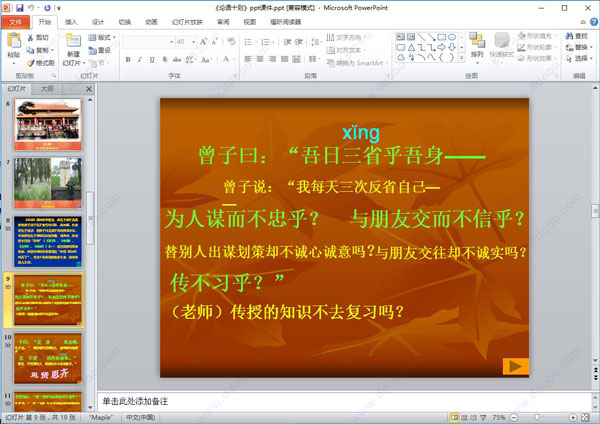The image size is (600, 424).
Task: Click the Paste (粘贴) icon
Action: coord(14,41)
